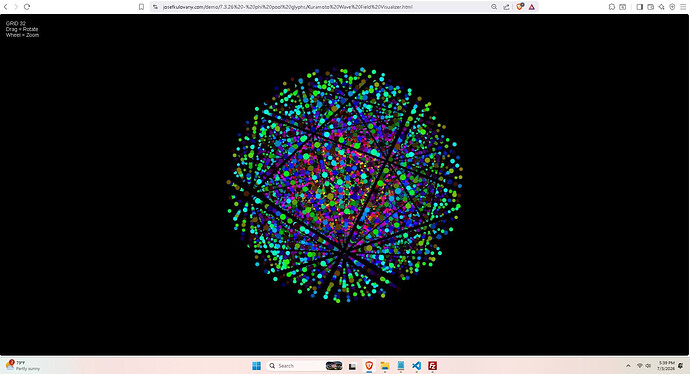Open the Windows Start menu
This screenshot has height=374, width=690.
[x=256, y=366]
